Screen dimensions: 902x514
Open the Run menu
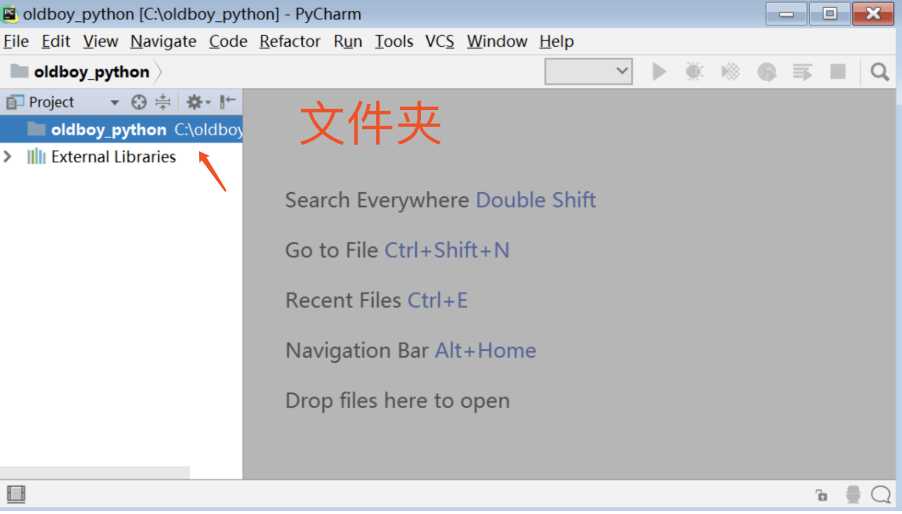(x=347, y=41)
